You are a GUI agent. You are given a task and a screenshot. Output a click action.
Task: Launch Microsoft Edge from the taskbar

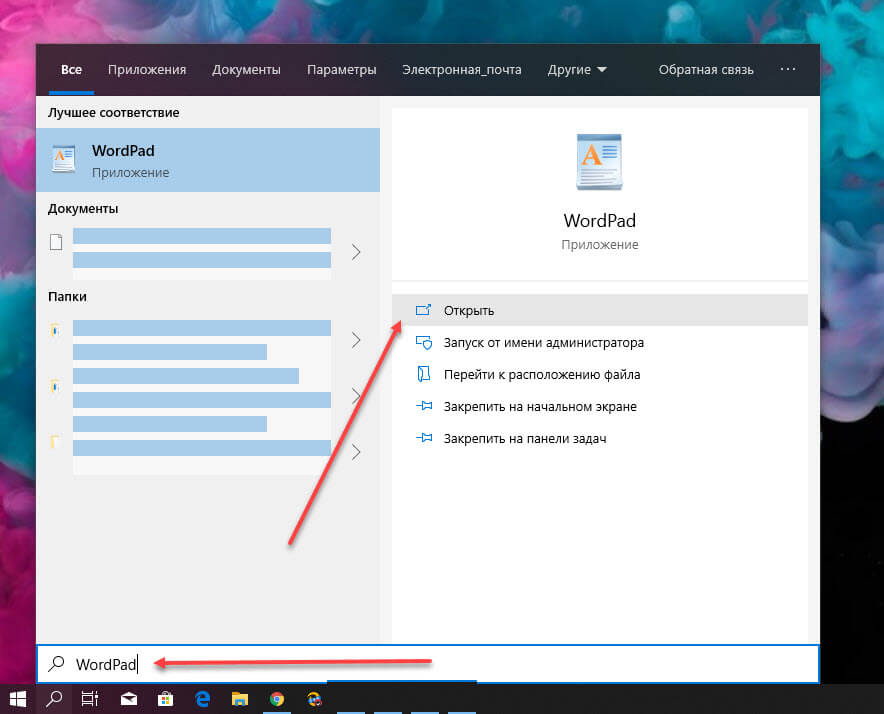point(202,699)
